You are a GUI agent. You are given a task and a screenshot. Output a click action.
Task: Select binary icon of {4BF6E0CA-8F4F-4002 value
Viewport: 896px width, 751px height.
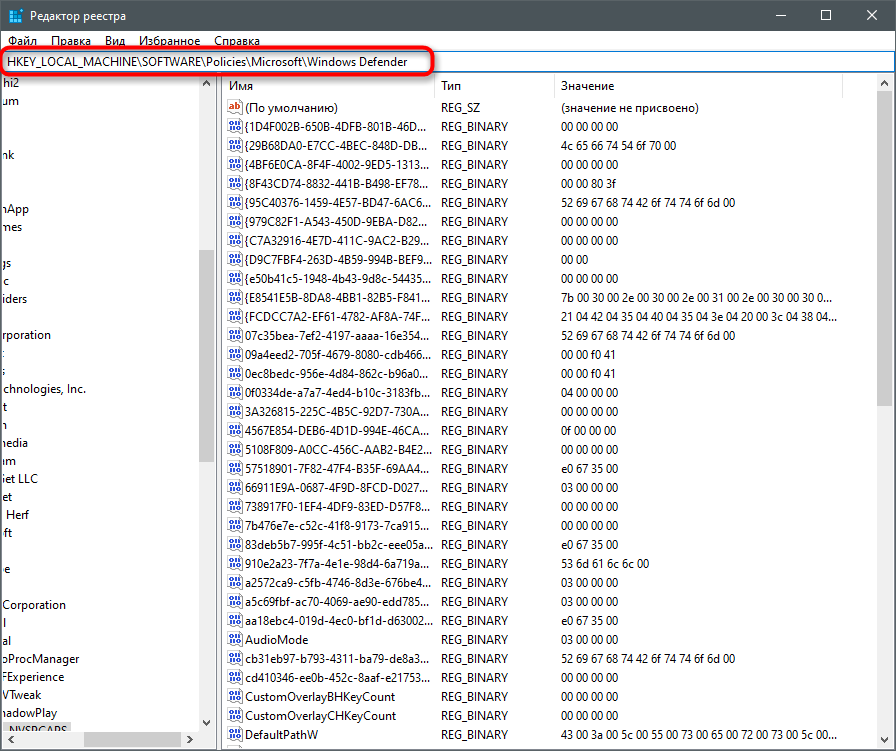click(x=234, y=164)
